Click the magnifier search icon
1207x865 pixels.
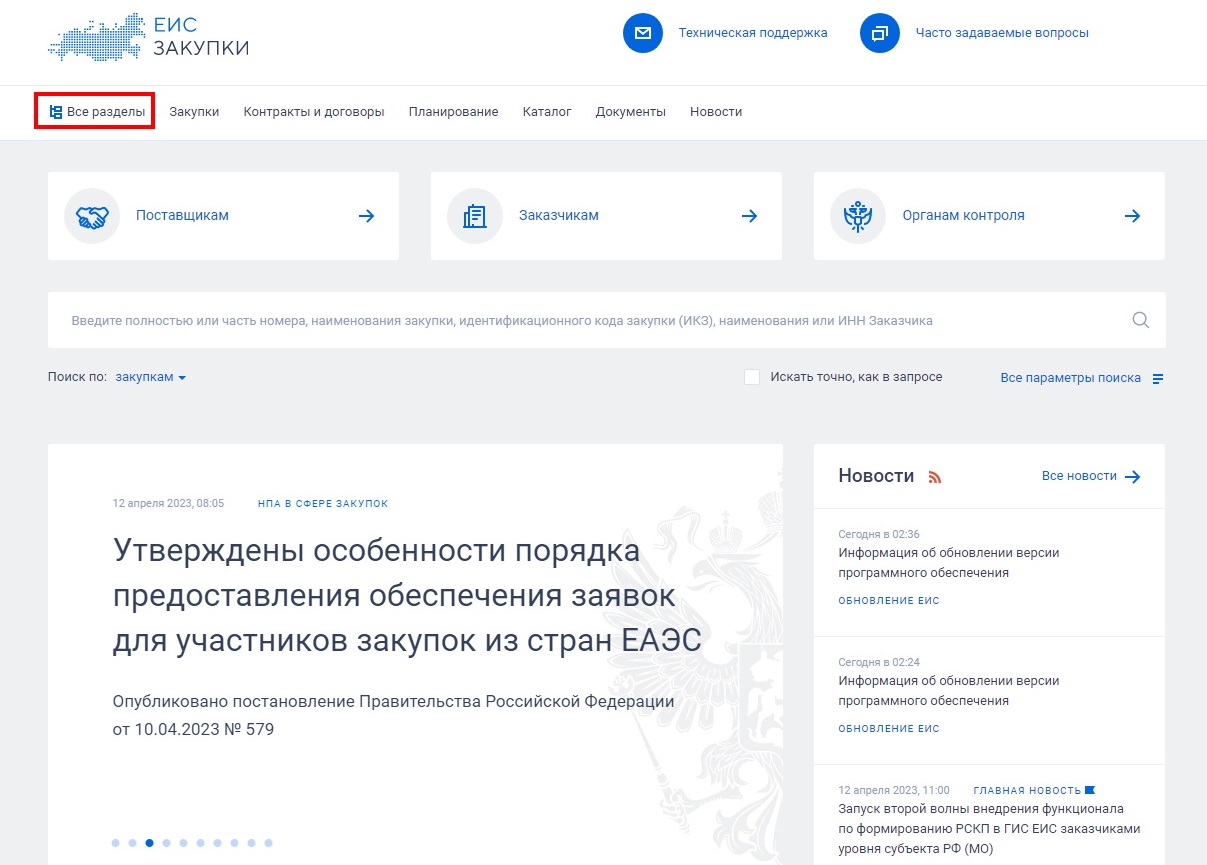tap(1141, 320)
